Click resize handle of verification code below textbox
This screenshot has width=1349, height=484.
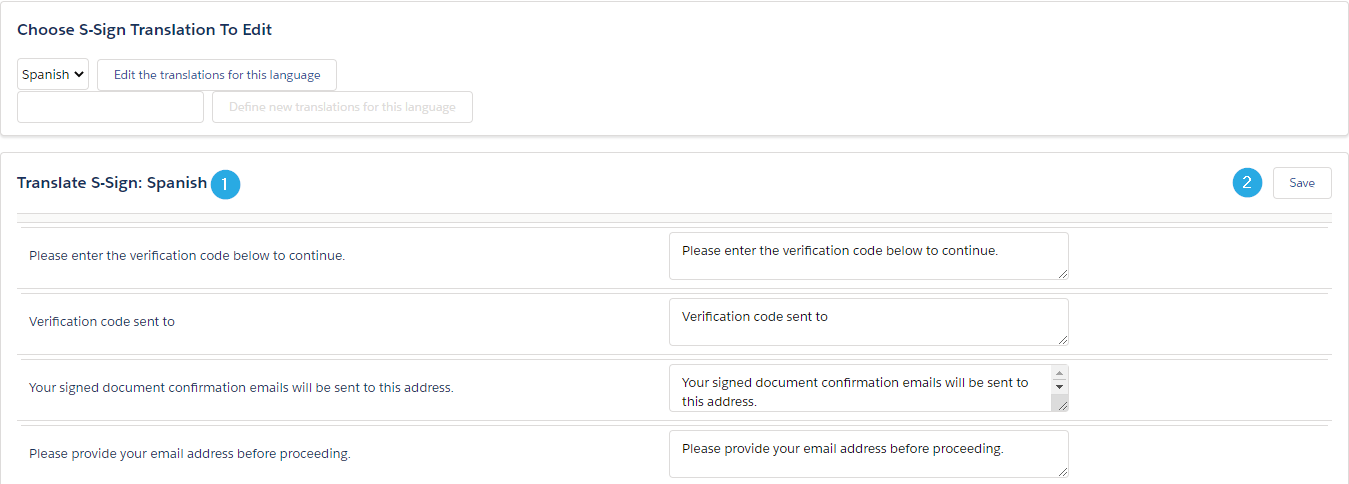pyautogui.click(x=1062, y=273)
